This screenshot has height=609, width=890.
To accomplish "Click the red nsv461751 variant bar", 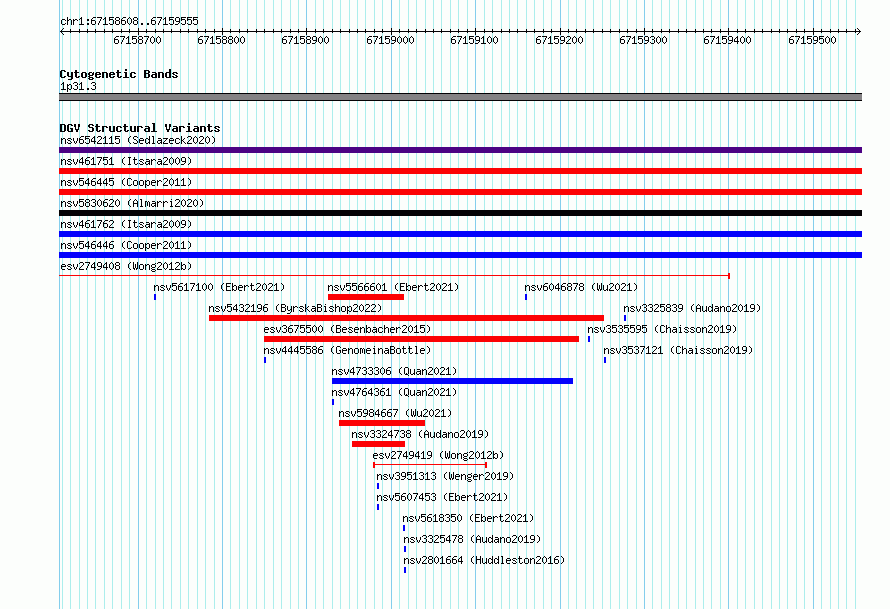I will click(460, 171).
